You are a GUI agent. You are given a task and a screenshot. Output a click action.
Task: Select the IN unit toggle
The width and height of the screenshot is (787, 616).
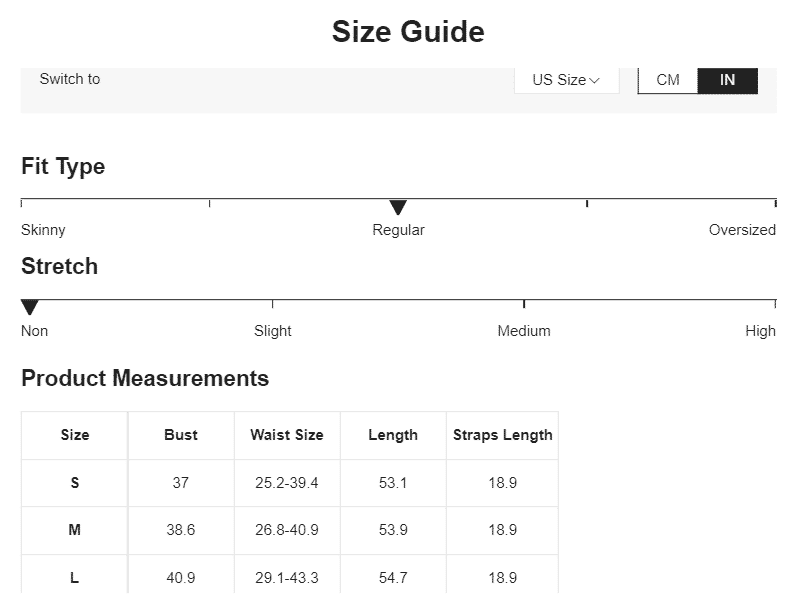pos(727,80)
